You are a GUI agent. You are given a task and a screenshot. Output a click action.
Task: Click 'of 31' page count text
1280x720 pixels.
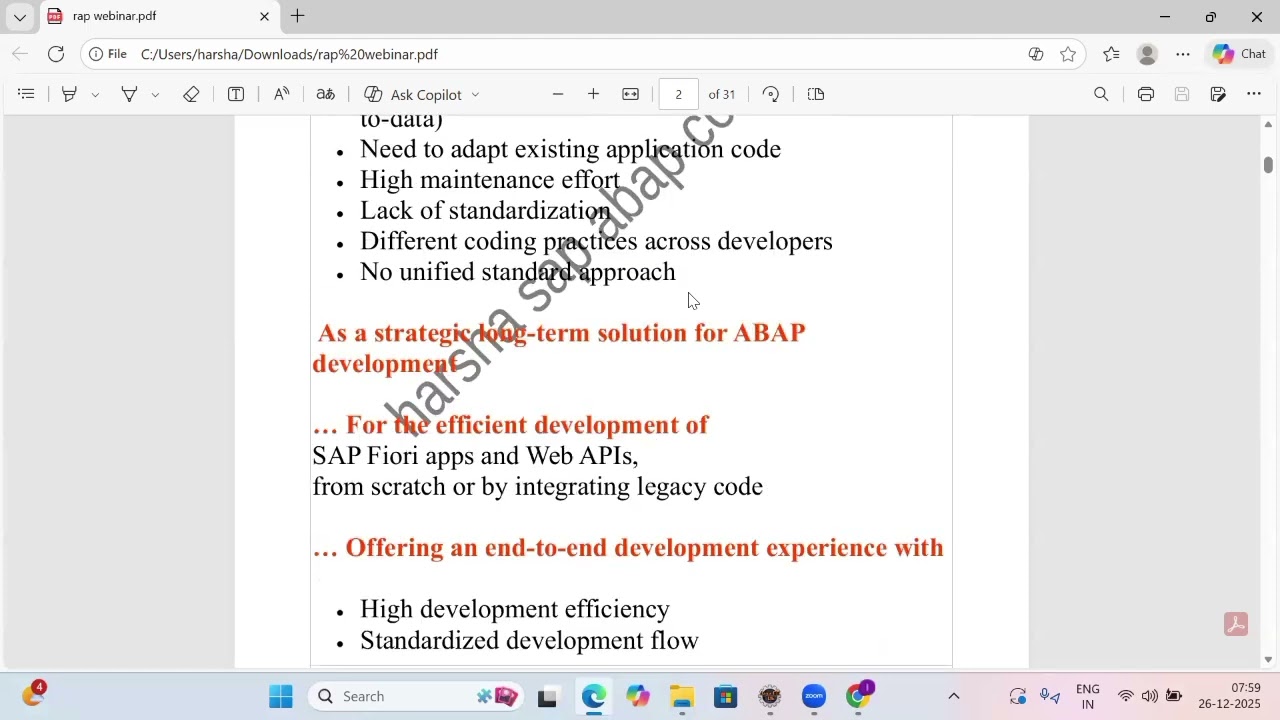721,94
